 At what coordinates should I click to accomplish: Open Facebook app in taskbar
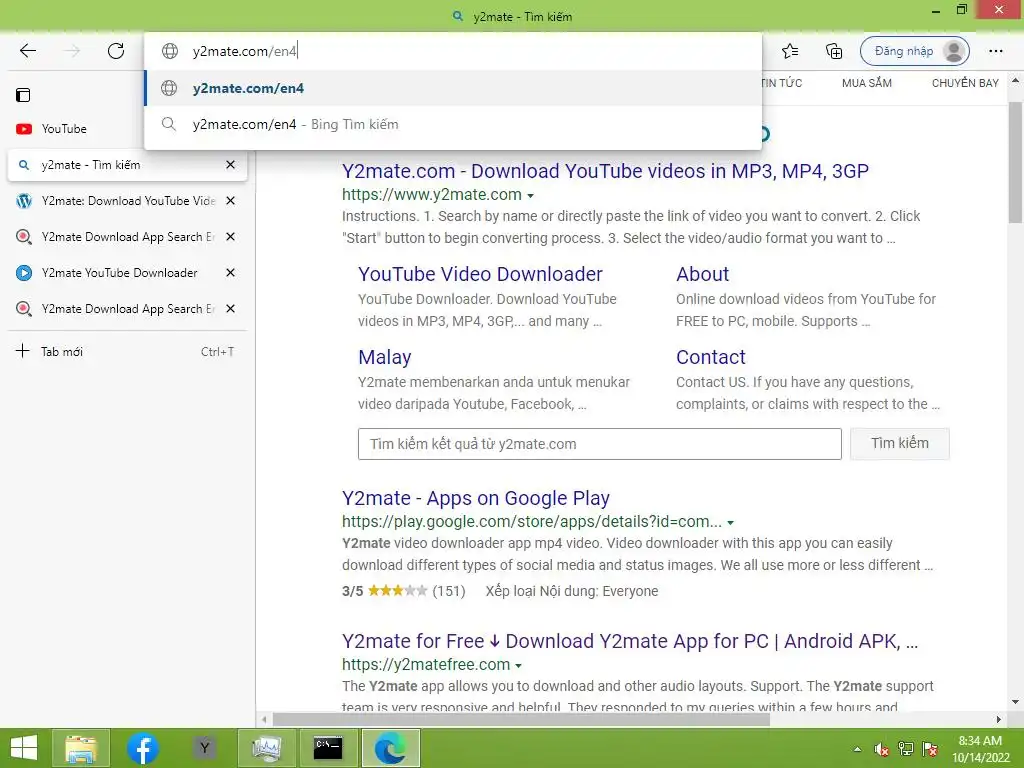click(142, 748)
